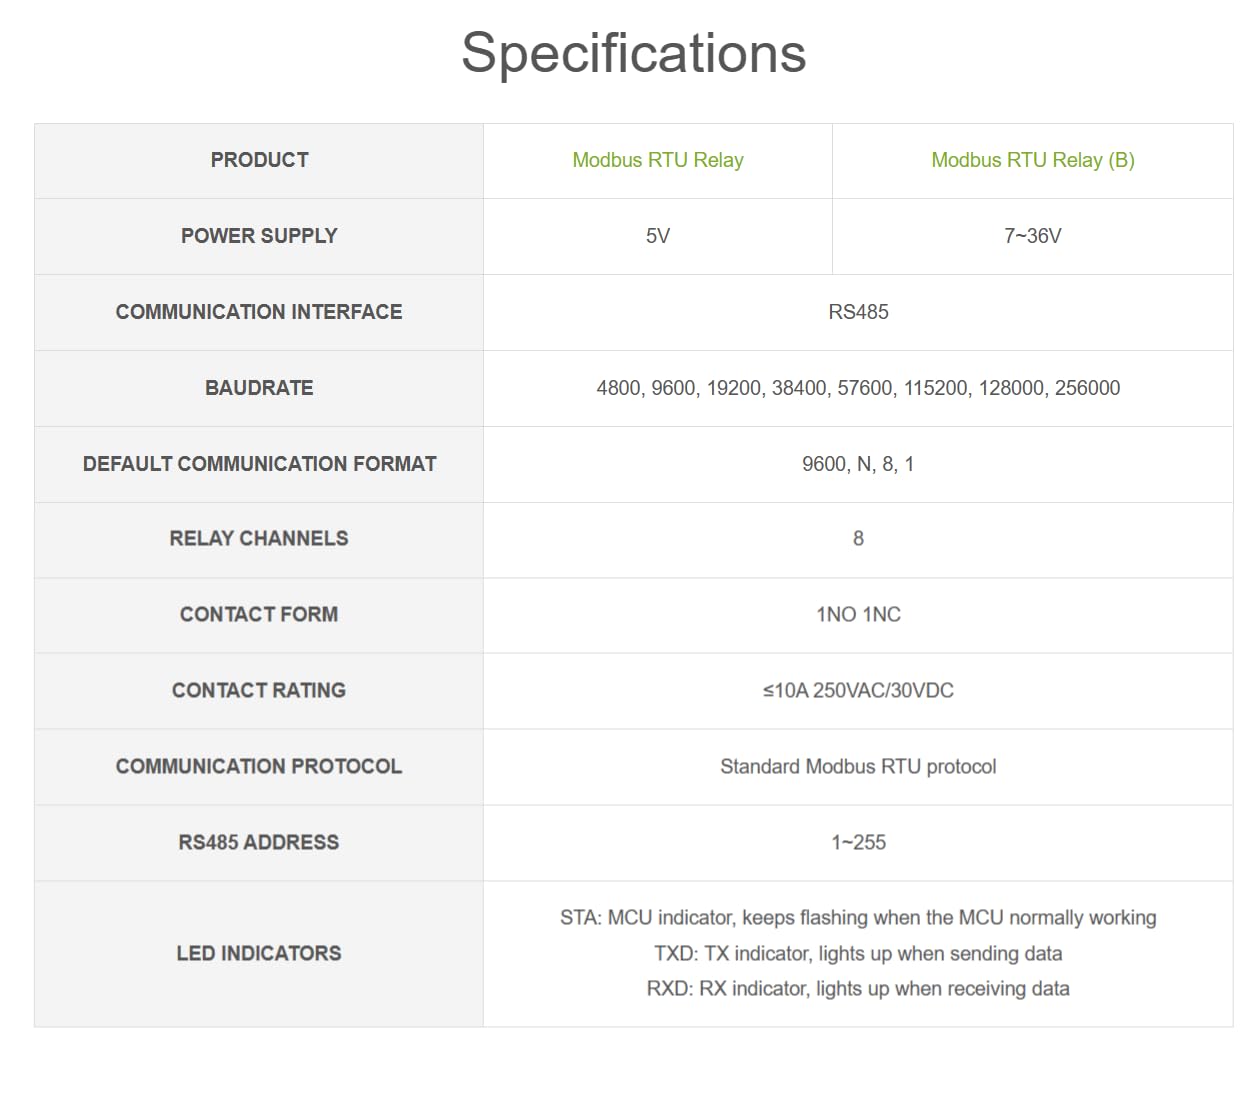The width and height of the screenshot is (1258, 1096).
Task: Open the Modbus RTU Relay (B) link
Action: [x=1032, y=160]
